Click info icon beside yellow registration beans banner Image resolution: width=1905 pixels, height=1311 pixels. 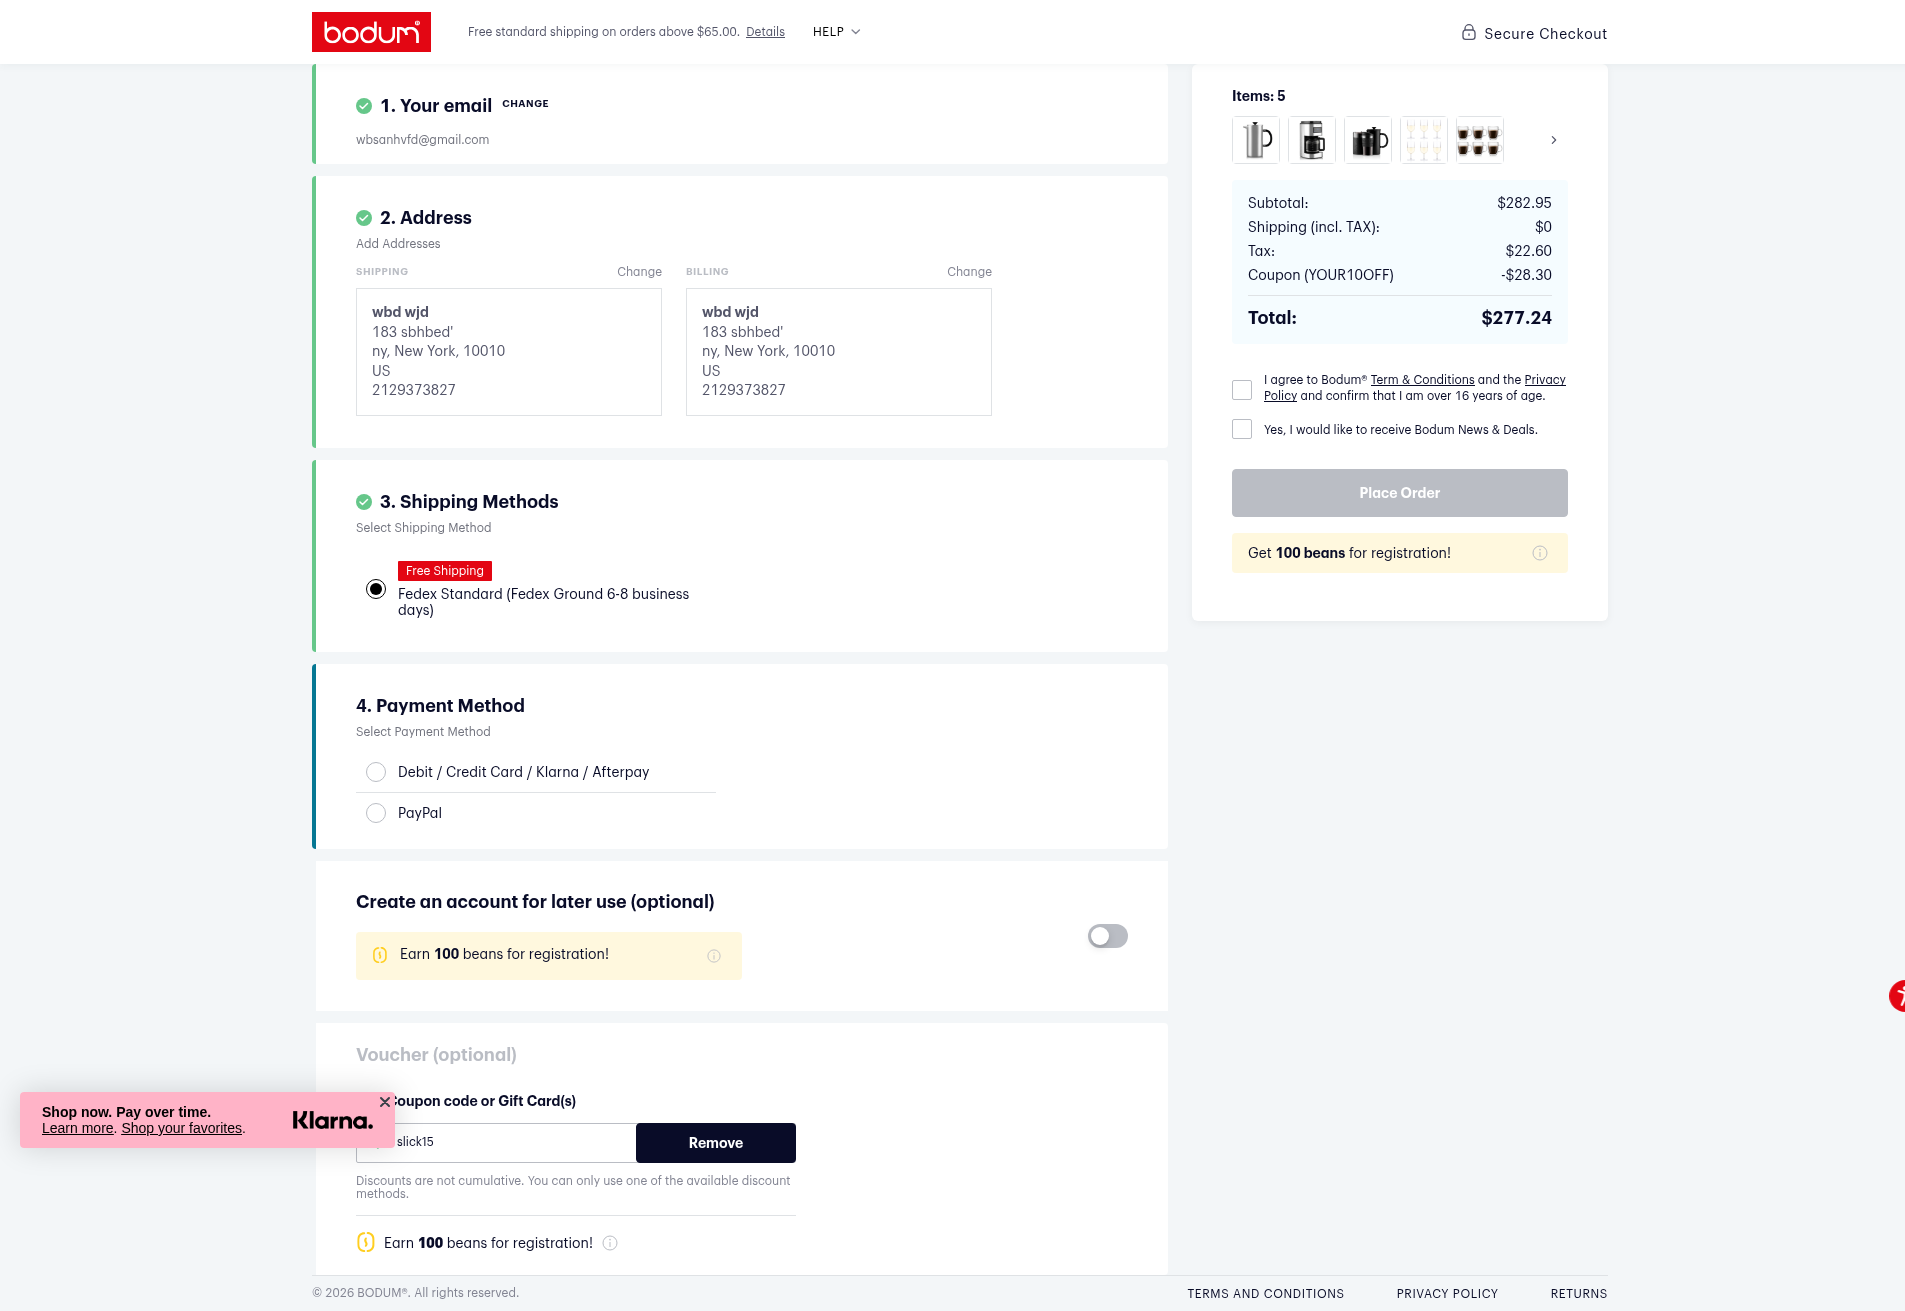(714, 956)
